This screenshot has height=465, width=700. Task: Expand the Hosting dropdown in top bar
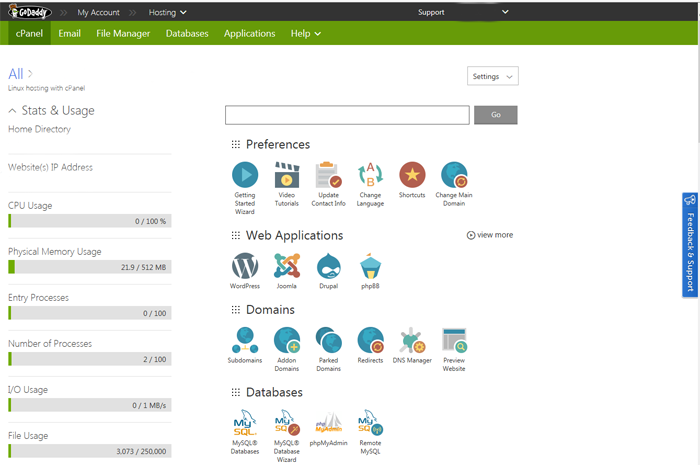click(x=165, y=11)
